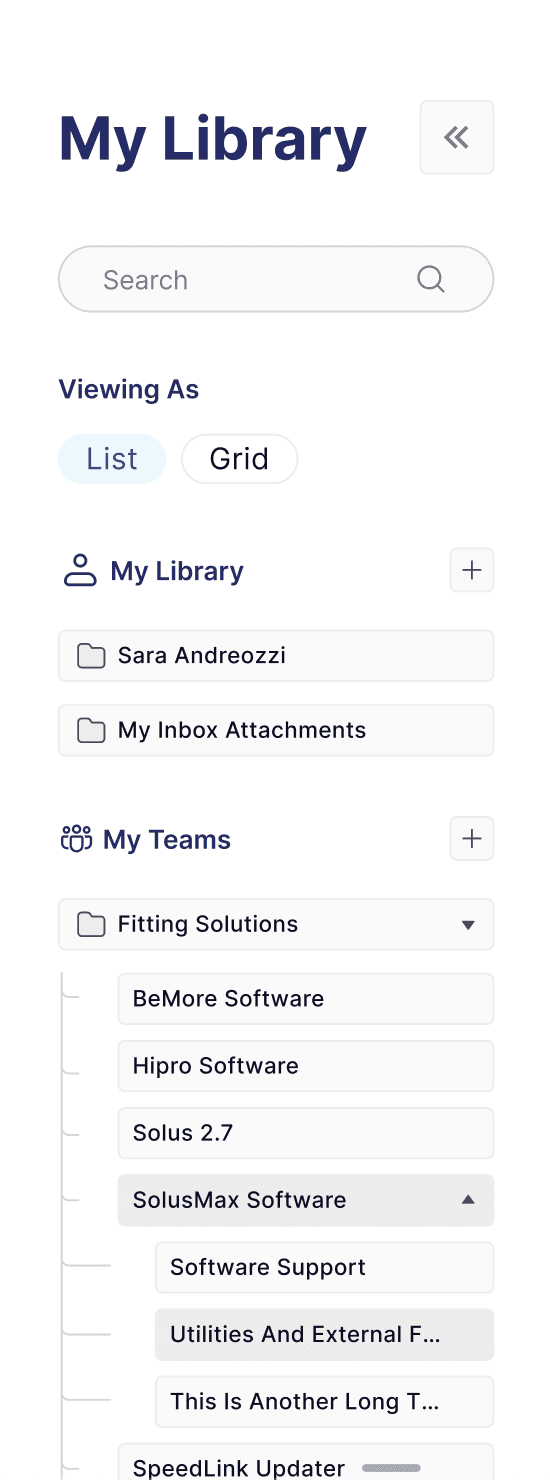Switch view to List mode
550x1480 pixels.
pyautogui.click(x=112, y=459)
